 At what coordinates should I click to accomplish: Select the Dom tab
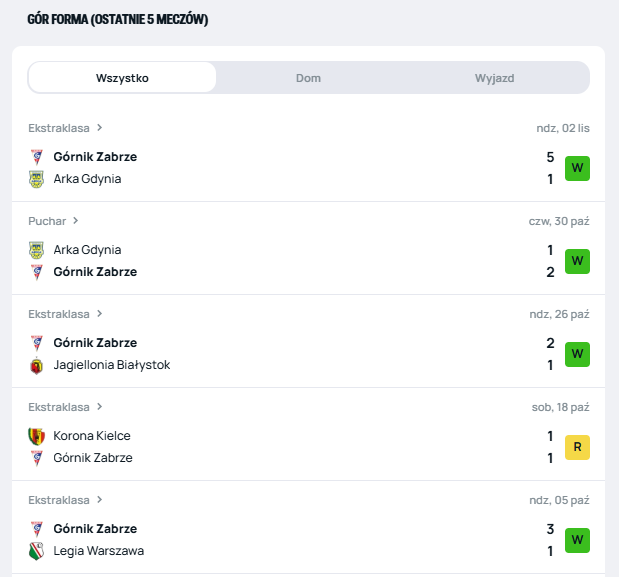tap(308, 78)
